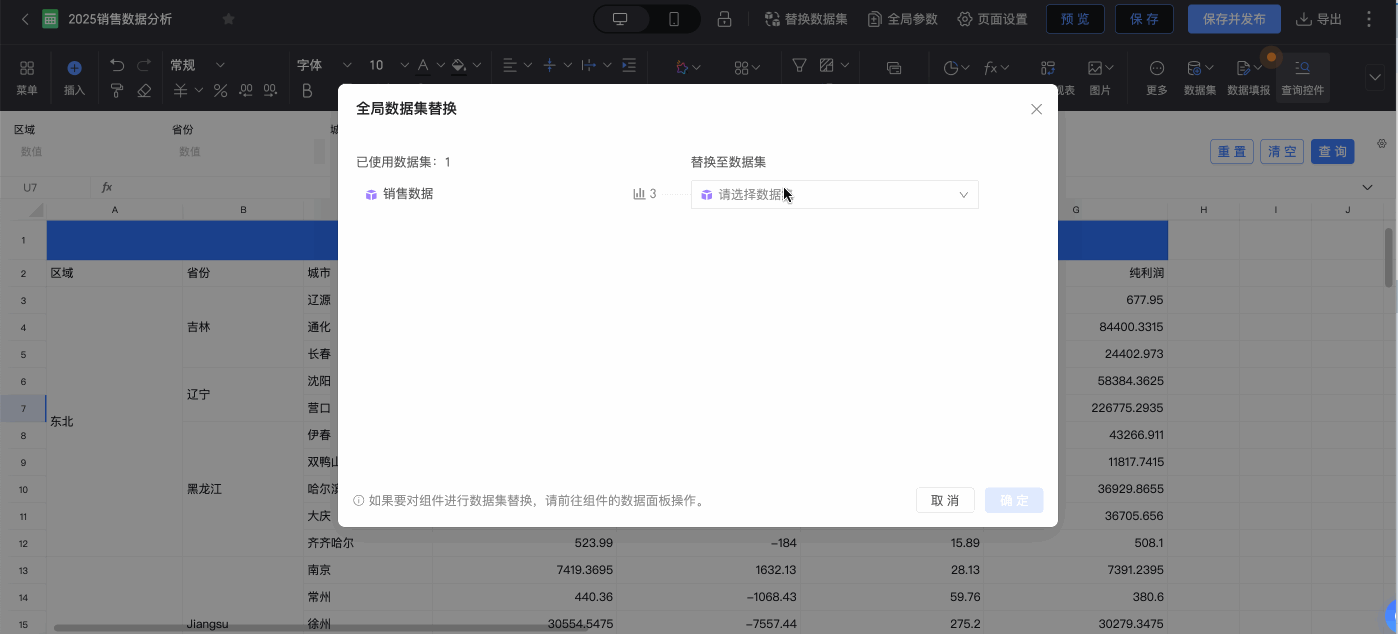Click 查询控件 toolbar icon
The height and width of the screenshot is (634, 1398).
click(x=1302, y=77)
